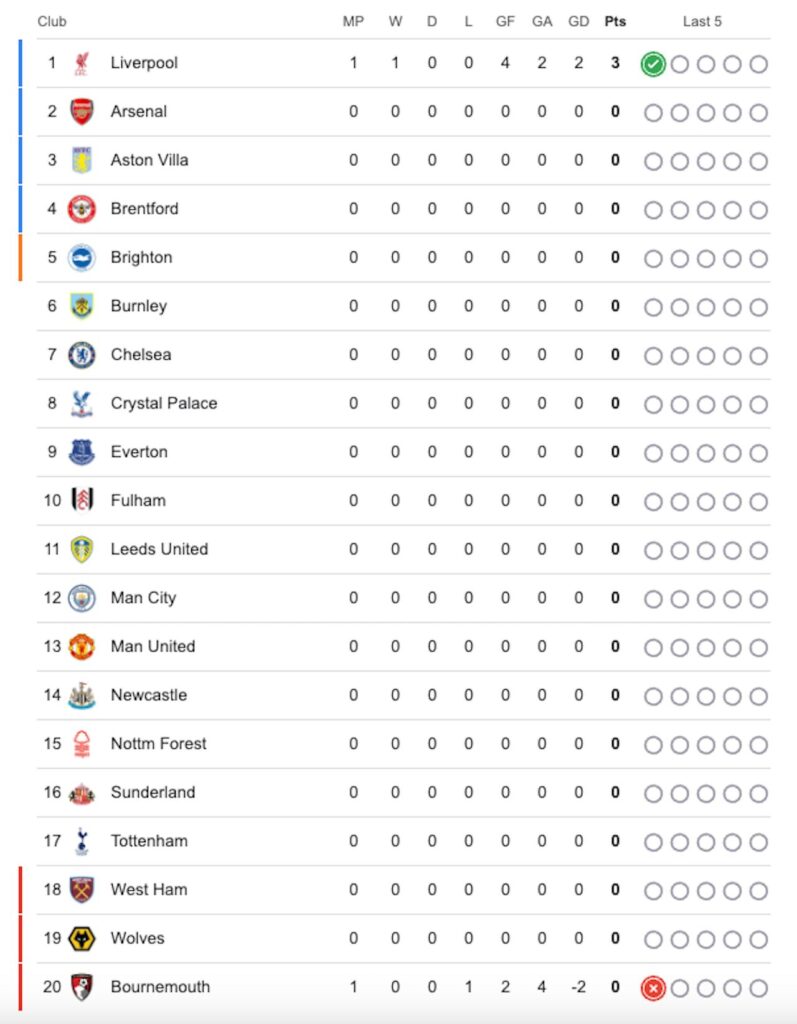Select the Brentford bee crest icon
The image size is (797, 1024).
81,209
